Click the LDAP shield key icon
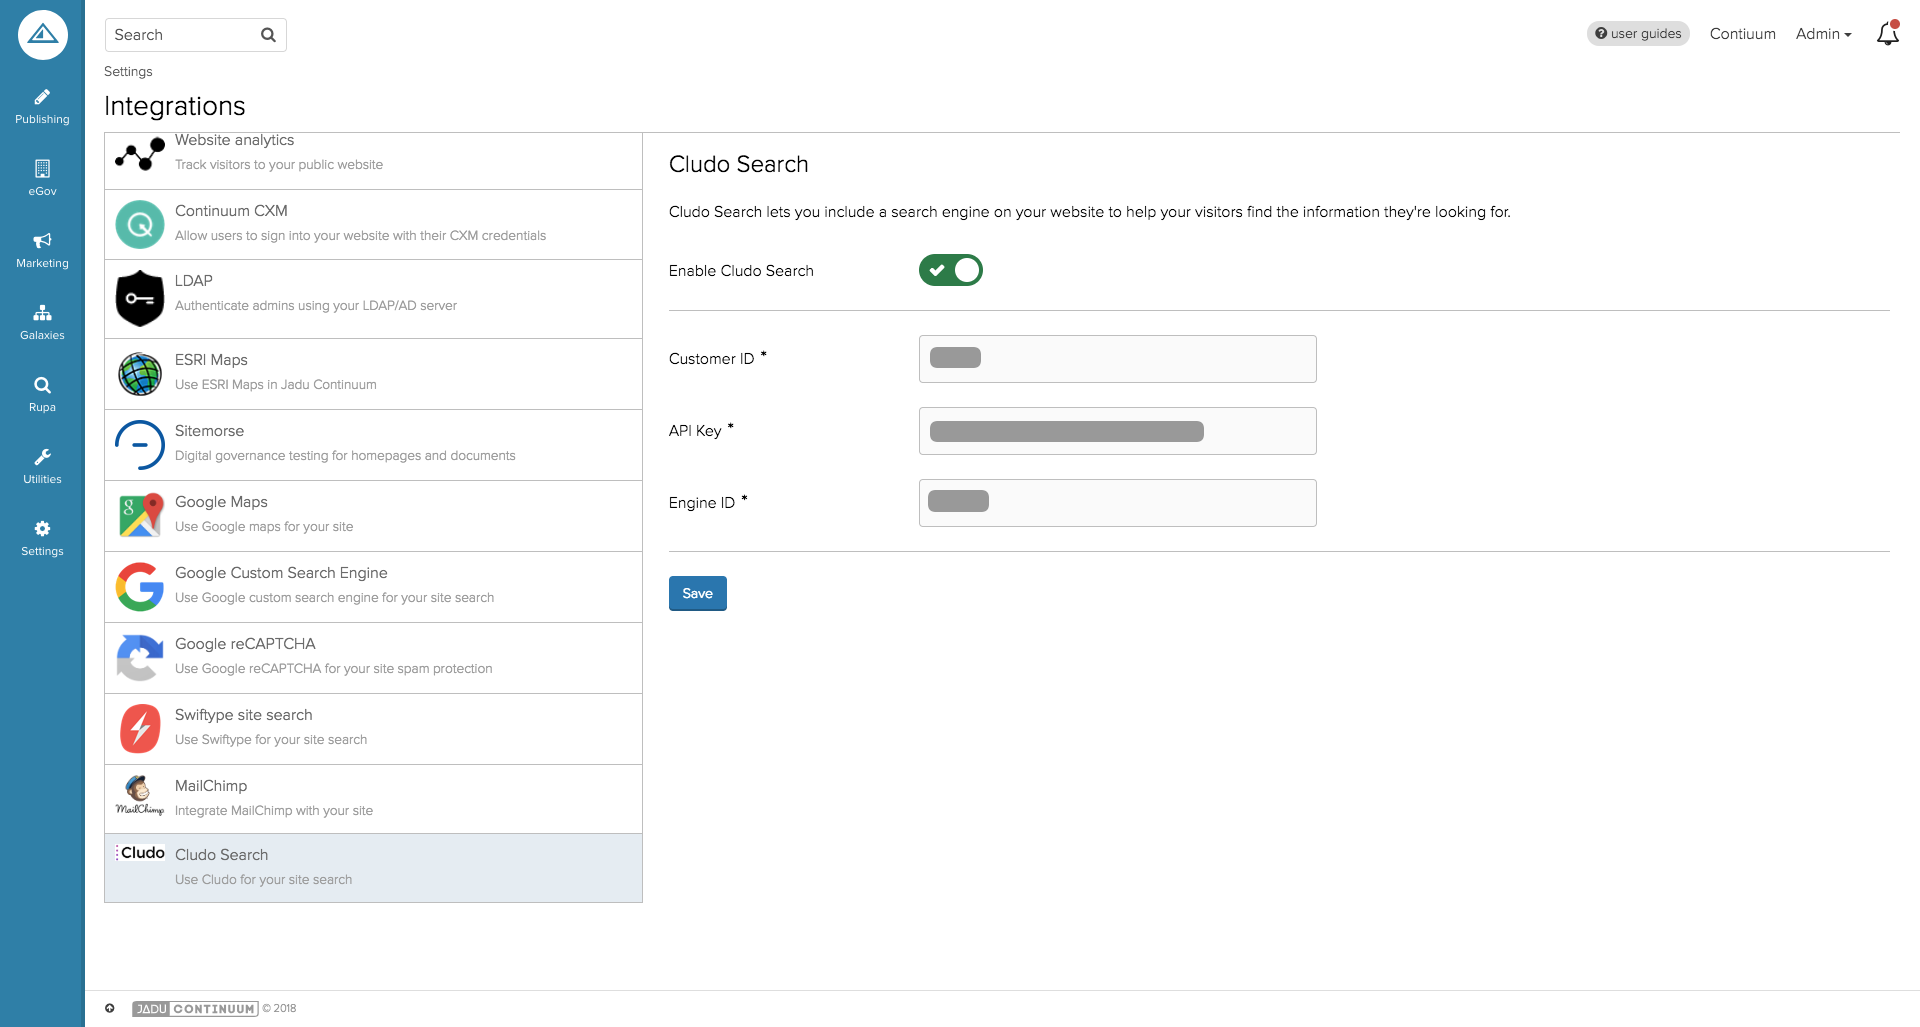Viewport: 1920px width, 1027px height. tap(140, 298)
